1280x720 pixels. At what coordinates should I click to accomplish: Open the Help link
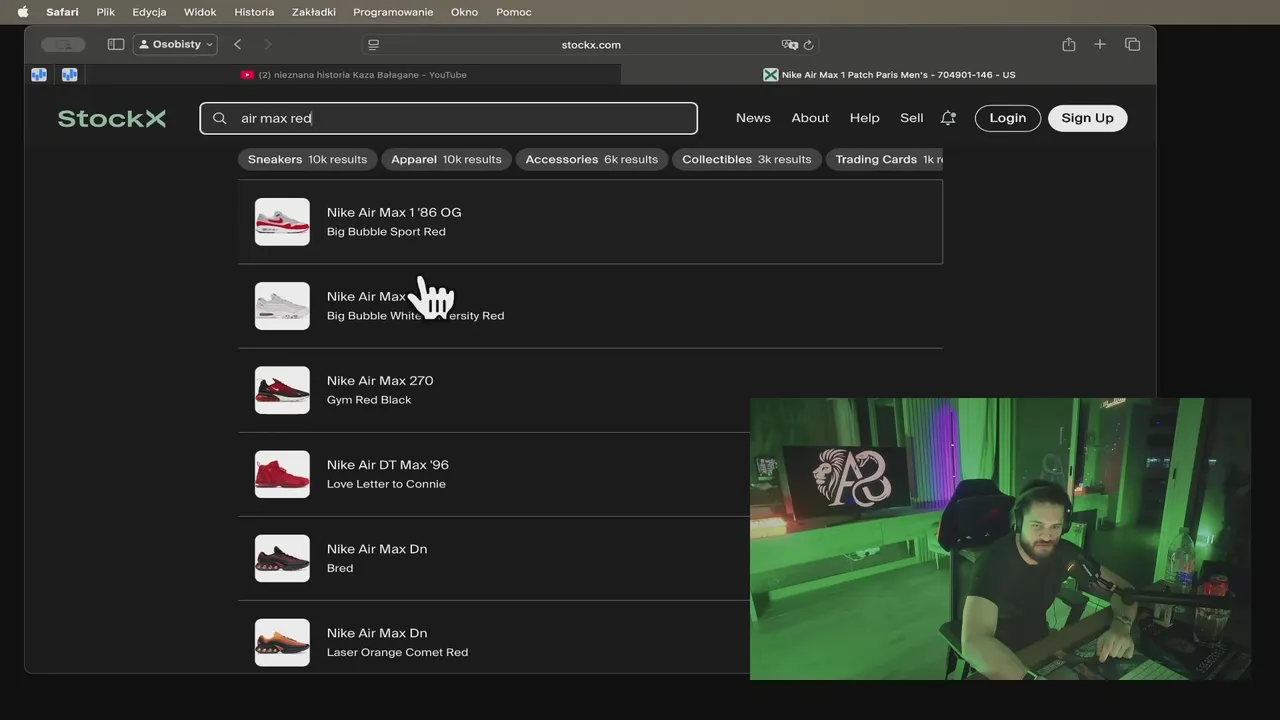(x=864, y=118)
